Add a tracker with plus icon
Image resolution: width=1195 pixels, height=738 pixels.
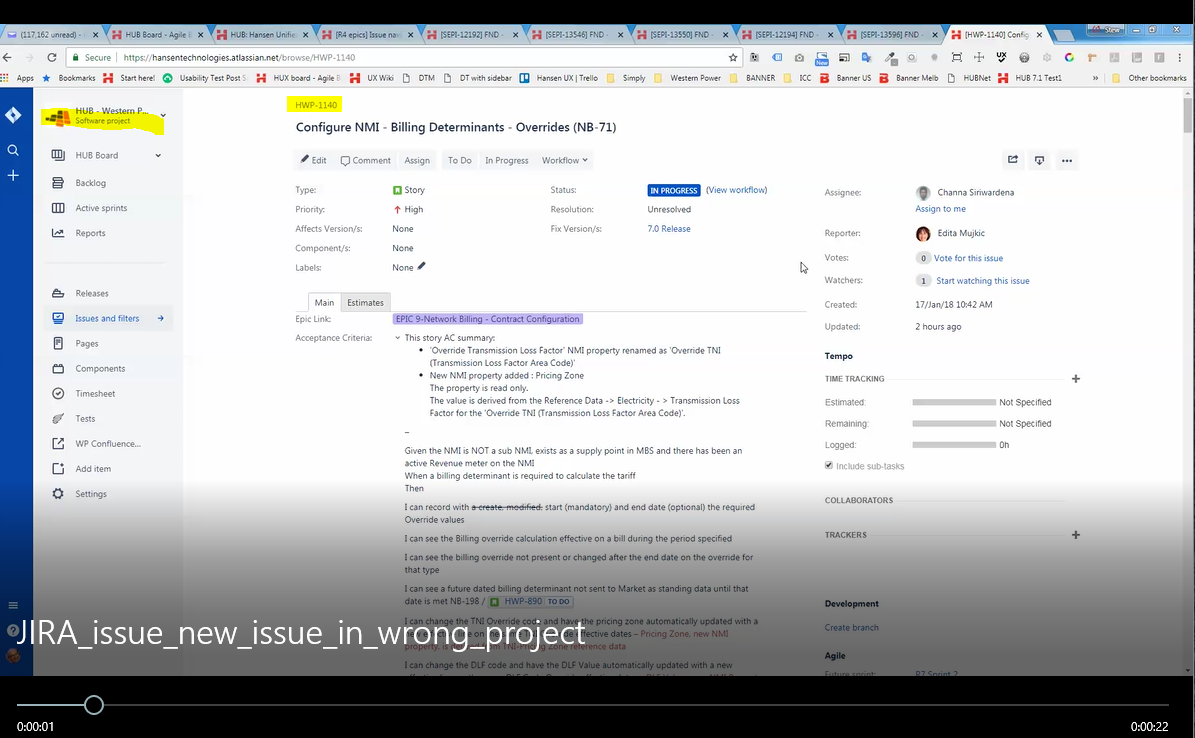tap(1076, 535)
